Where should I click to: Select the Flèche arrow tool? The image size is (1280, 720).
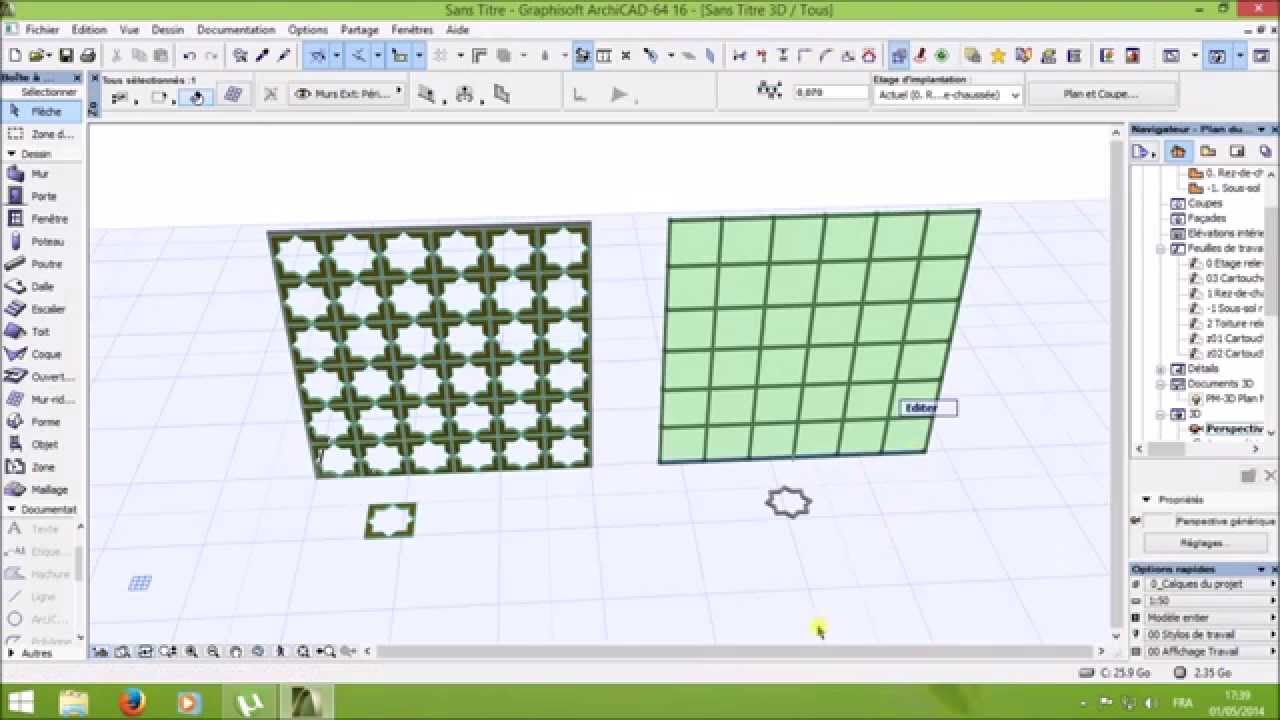point(40,111)
